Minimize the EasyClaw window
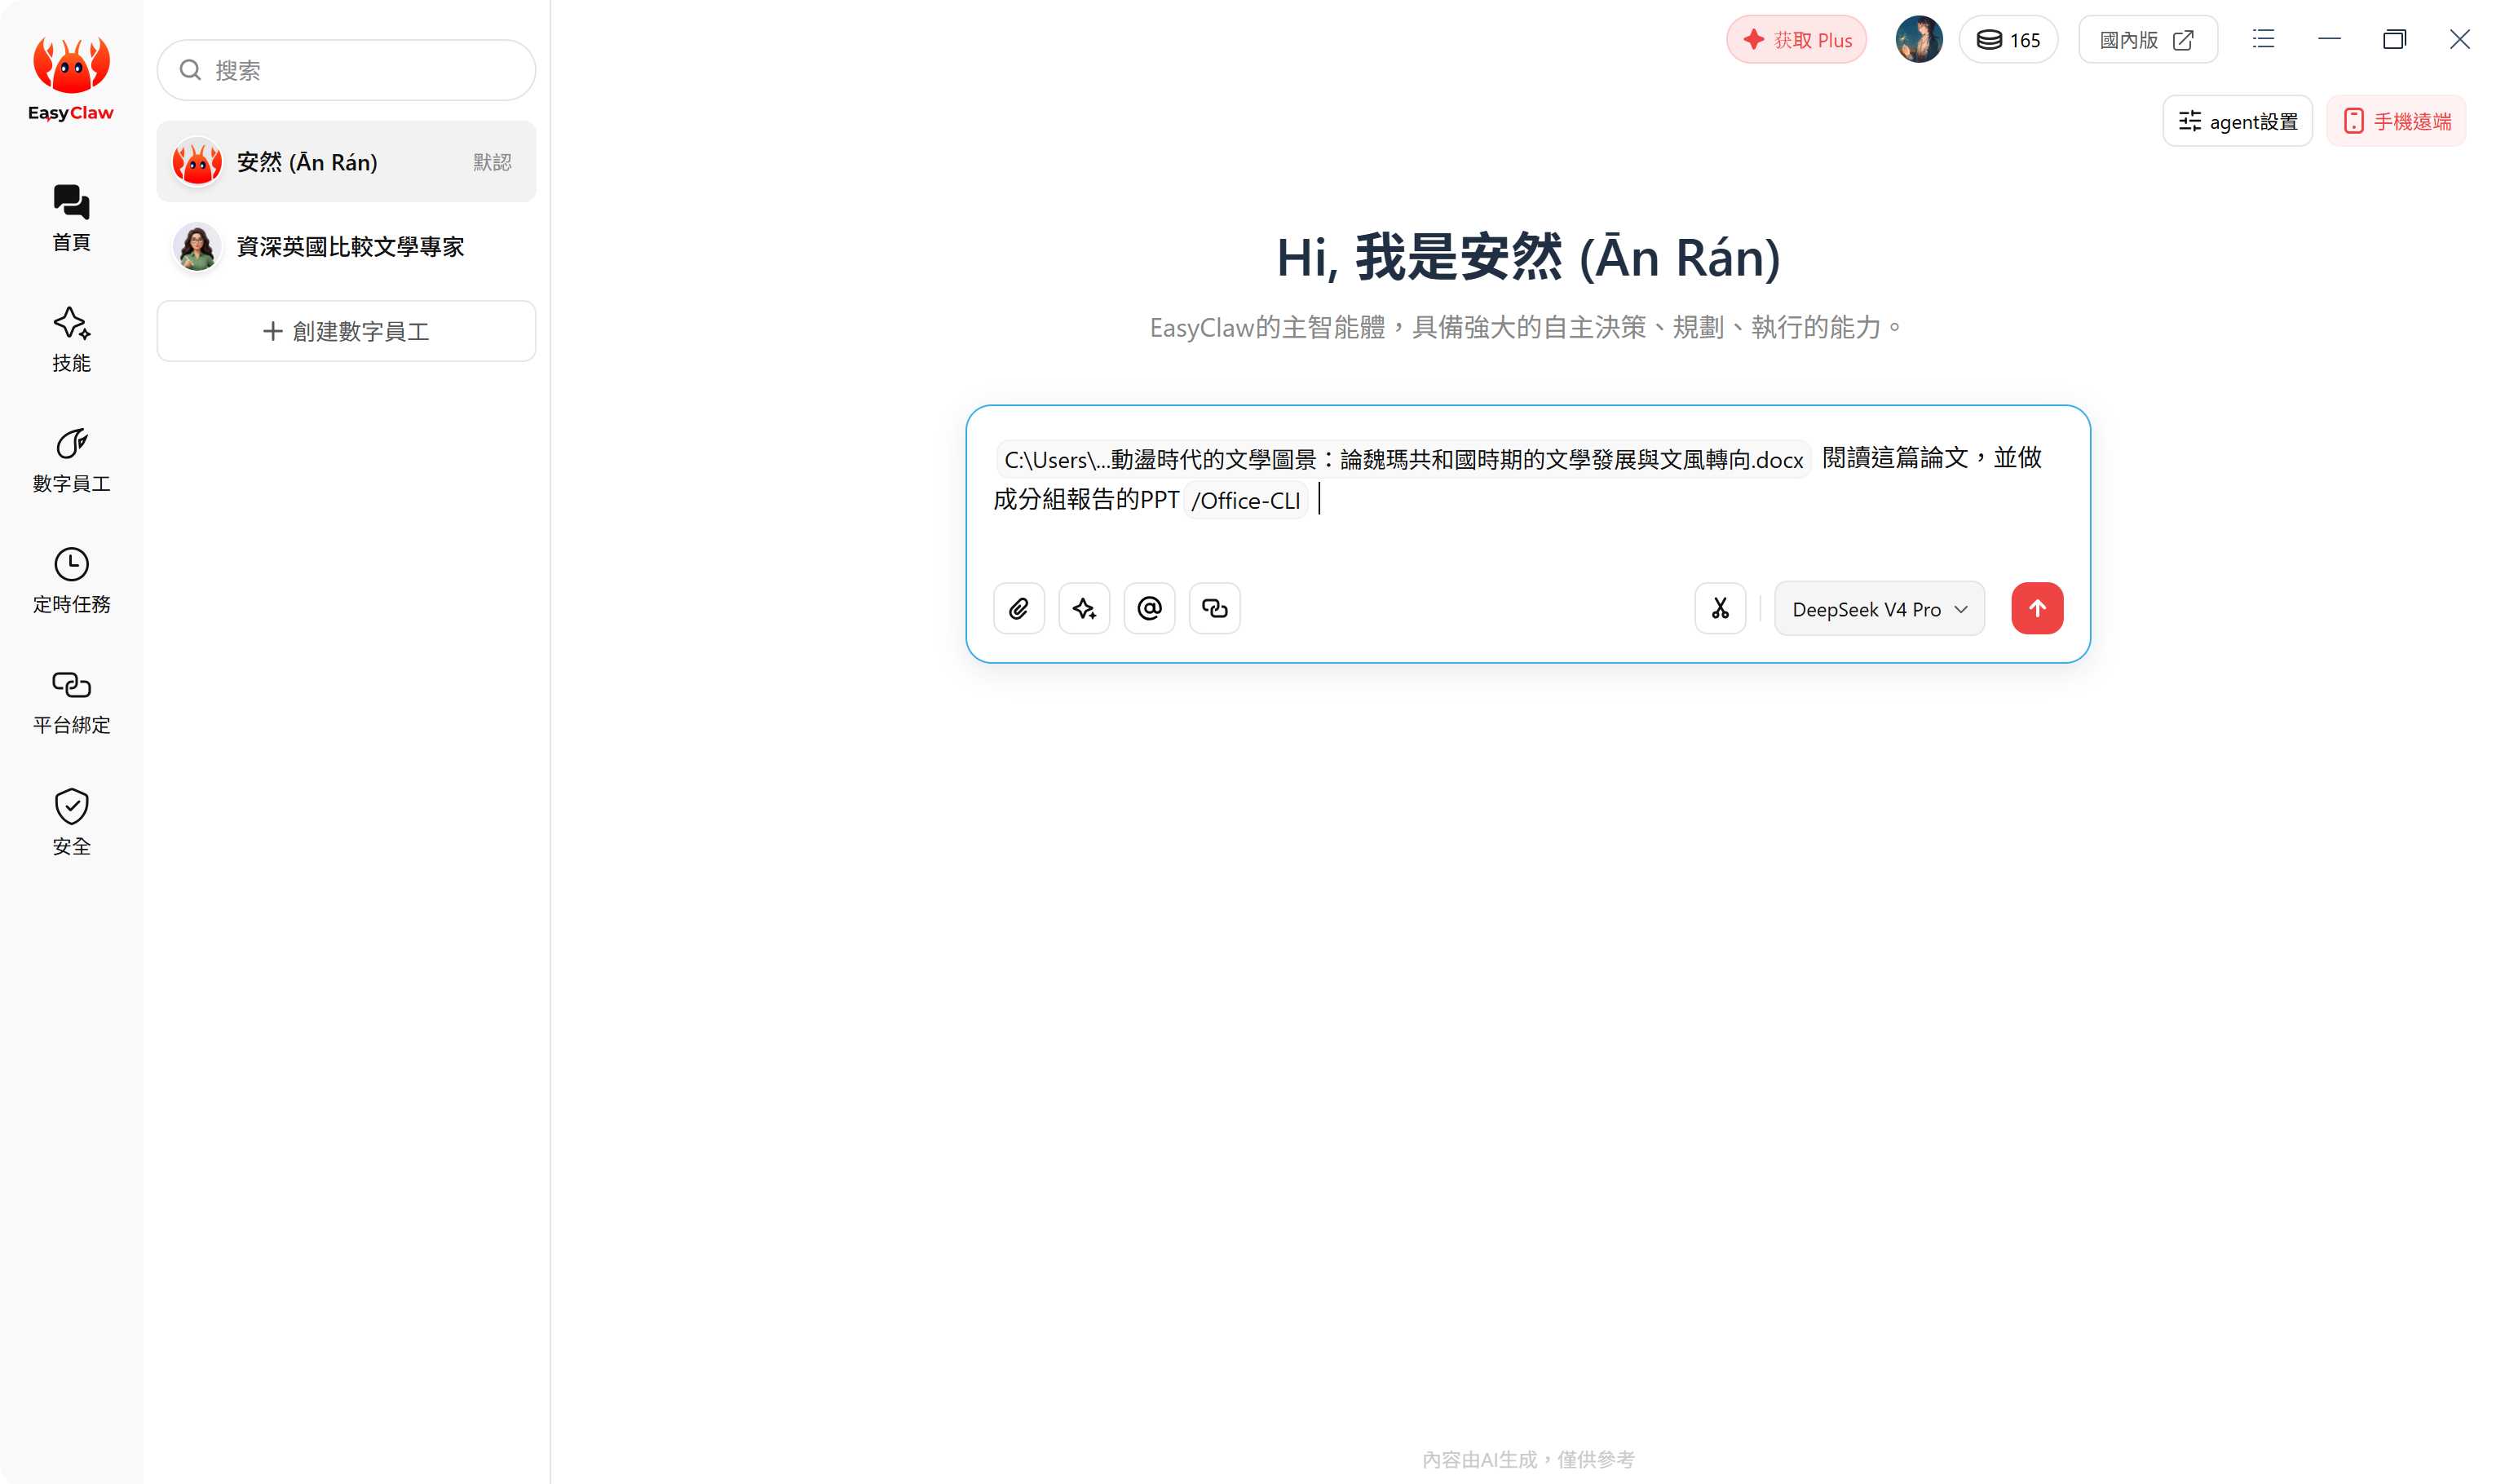 pos(2329,39)
